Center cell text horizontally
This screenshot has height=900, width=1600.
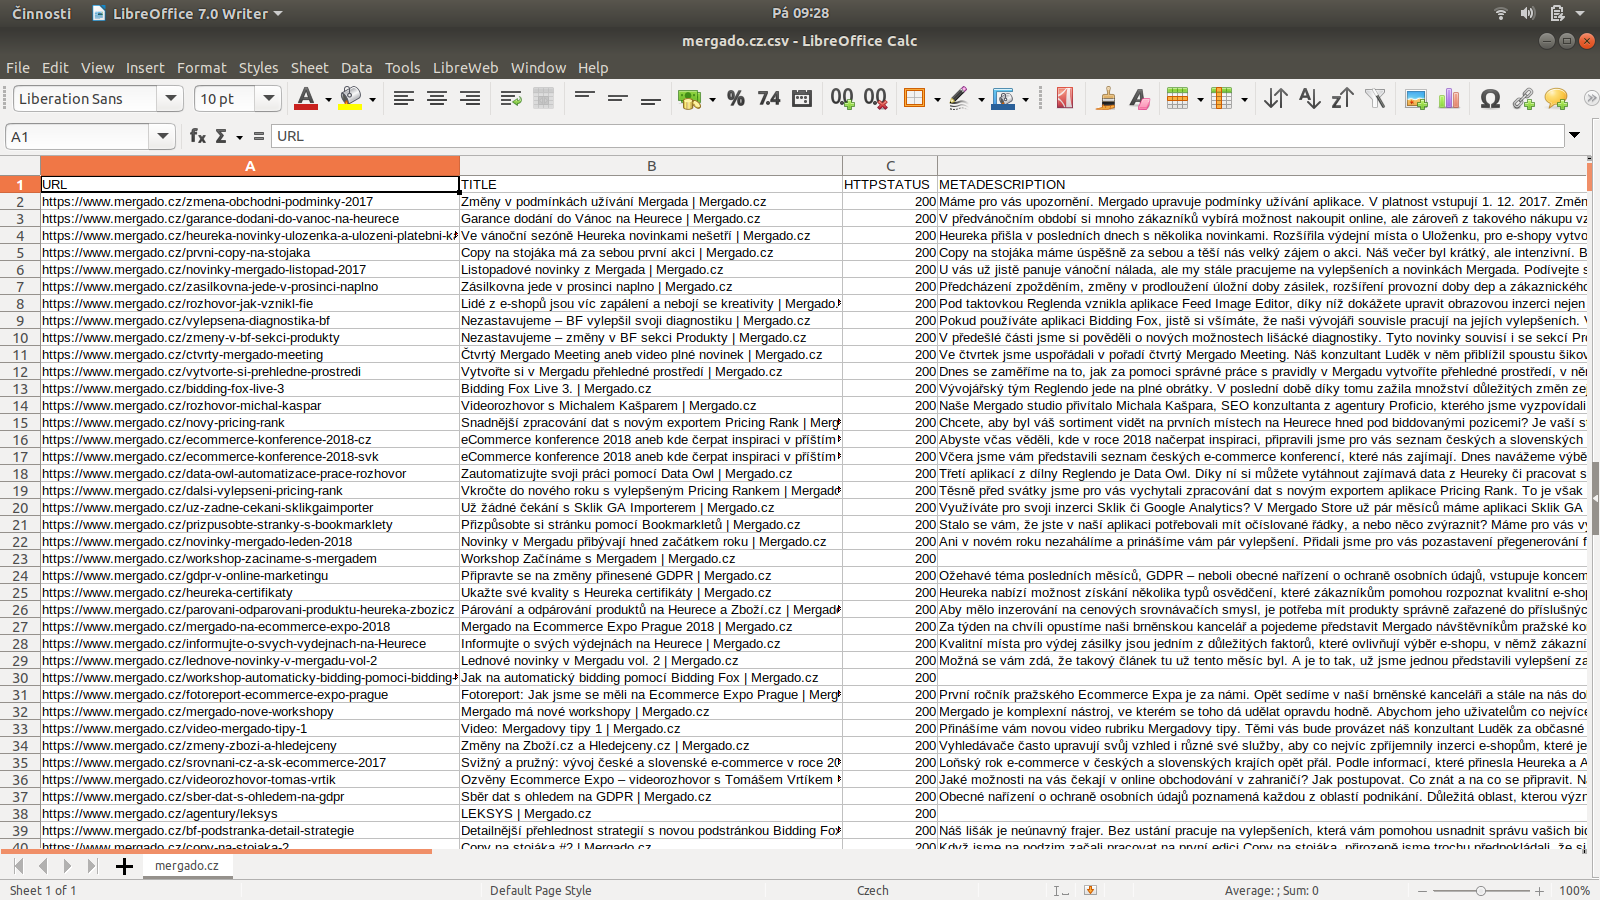coord(436,99)
